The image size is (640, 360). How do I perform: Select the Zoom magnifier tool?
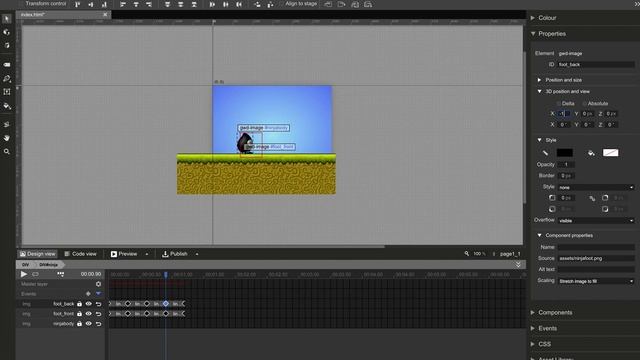[x=7, y=151]
